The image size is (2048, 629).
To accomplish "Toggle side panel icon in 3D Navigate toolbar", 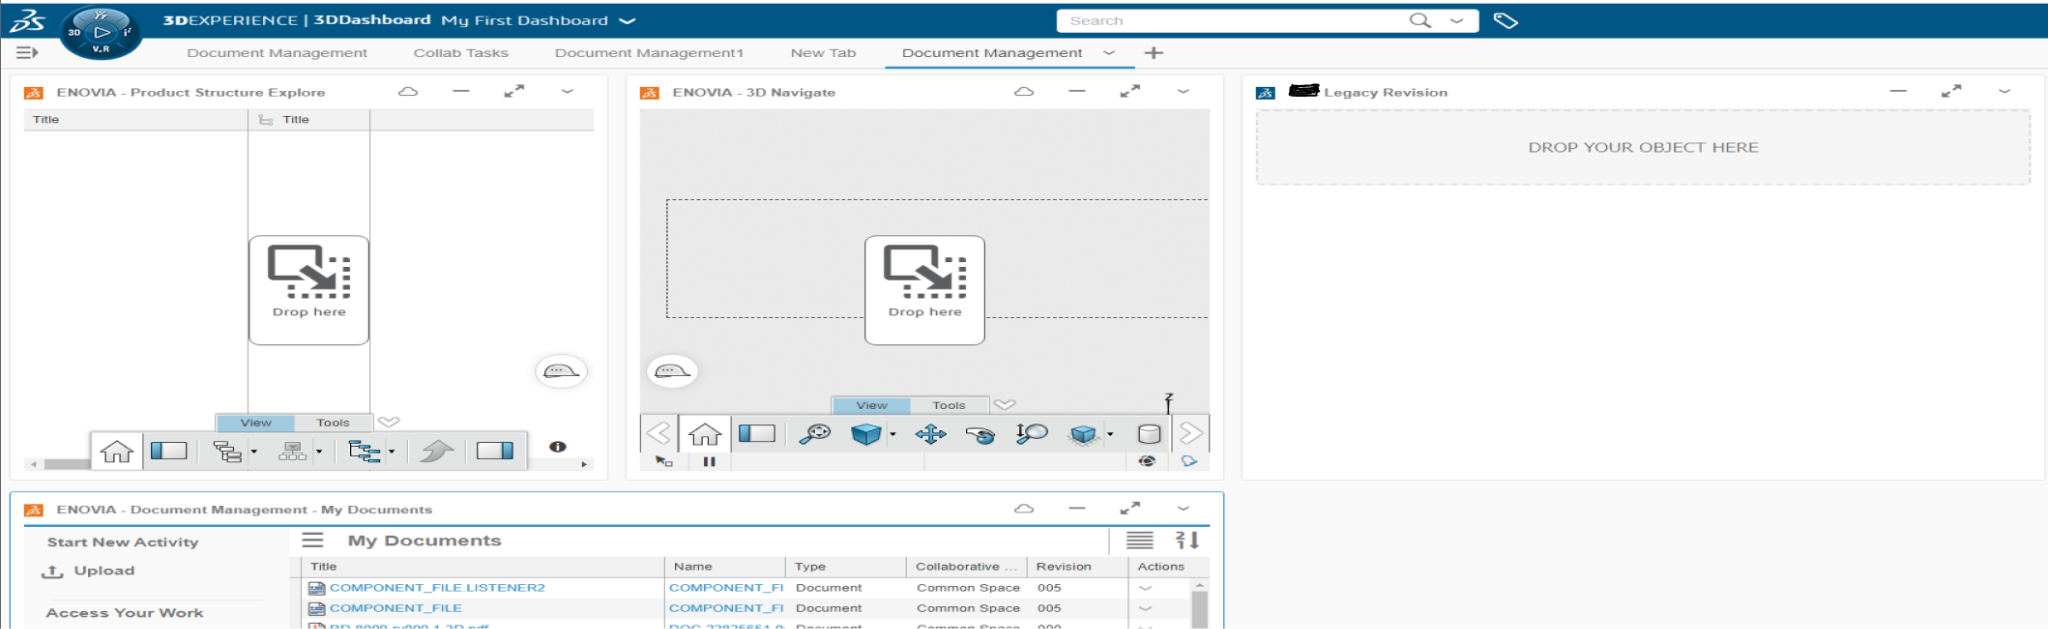I will coord(757,433).
